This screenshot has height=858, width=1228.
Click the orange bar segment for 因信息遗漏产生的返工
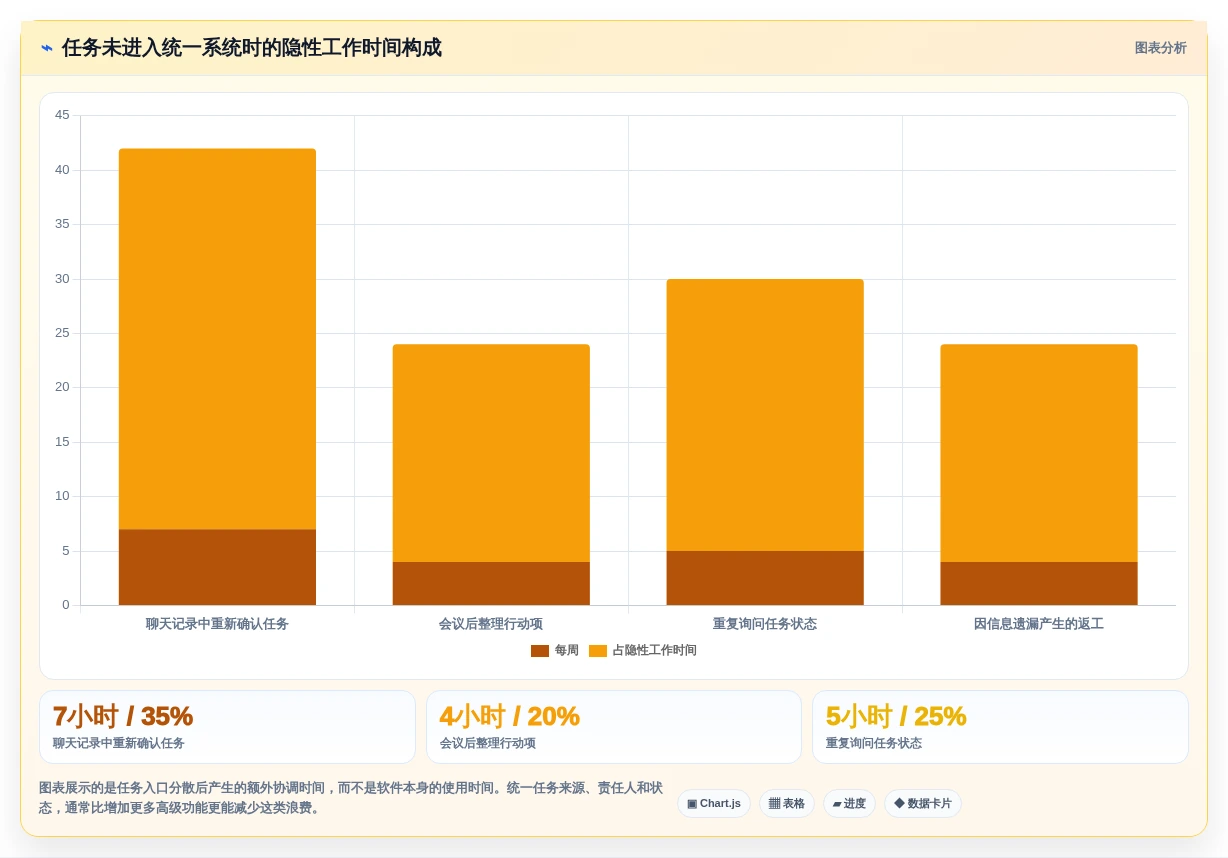(1039, 453)
